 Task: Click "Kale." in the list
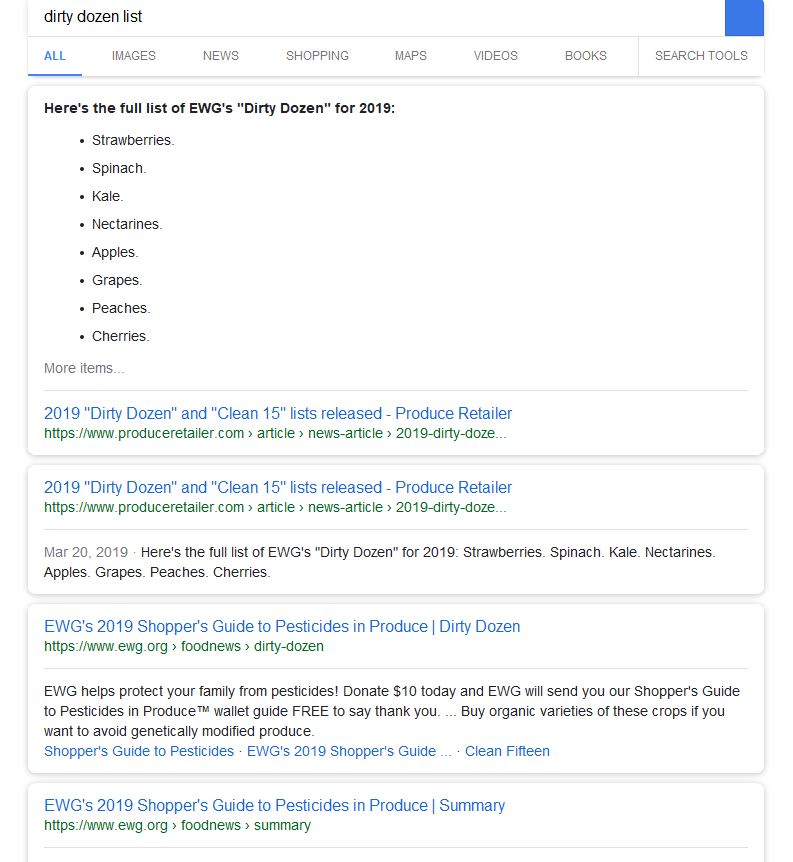click(108, 197)
